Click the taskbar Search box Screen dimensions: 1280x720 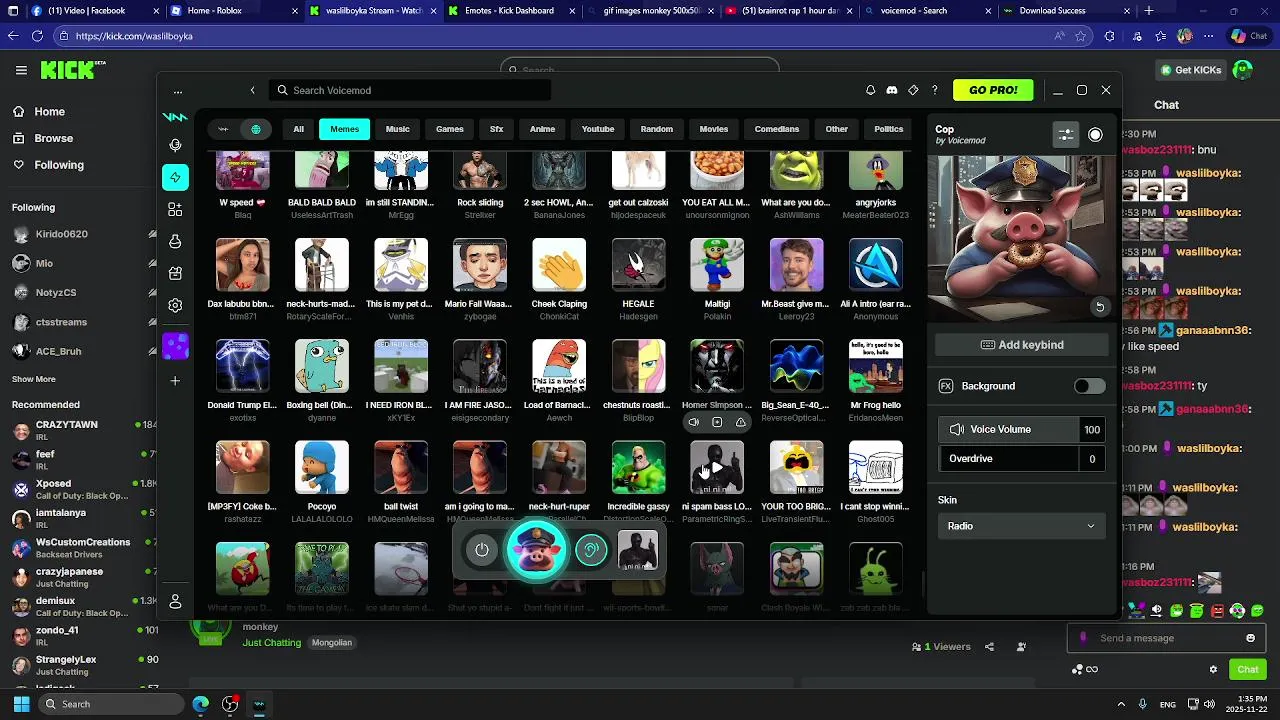click(110, 704)
